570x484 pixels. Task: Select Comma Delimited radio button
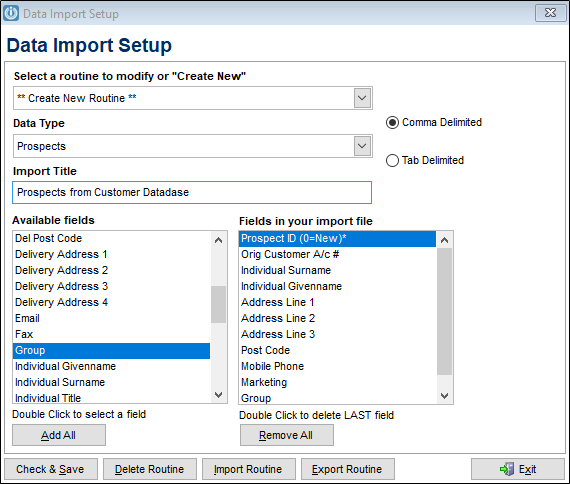(392, 123)
